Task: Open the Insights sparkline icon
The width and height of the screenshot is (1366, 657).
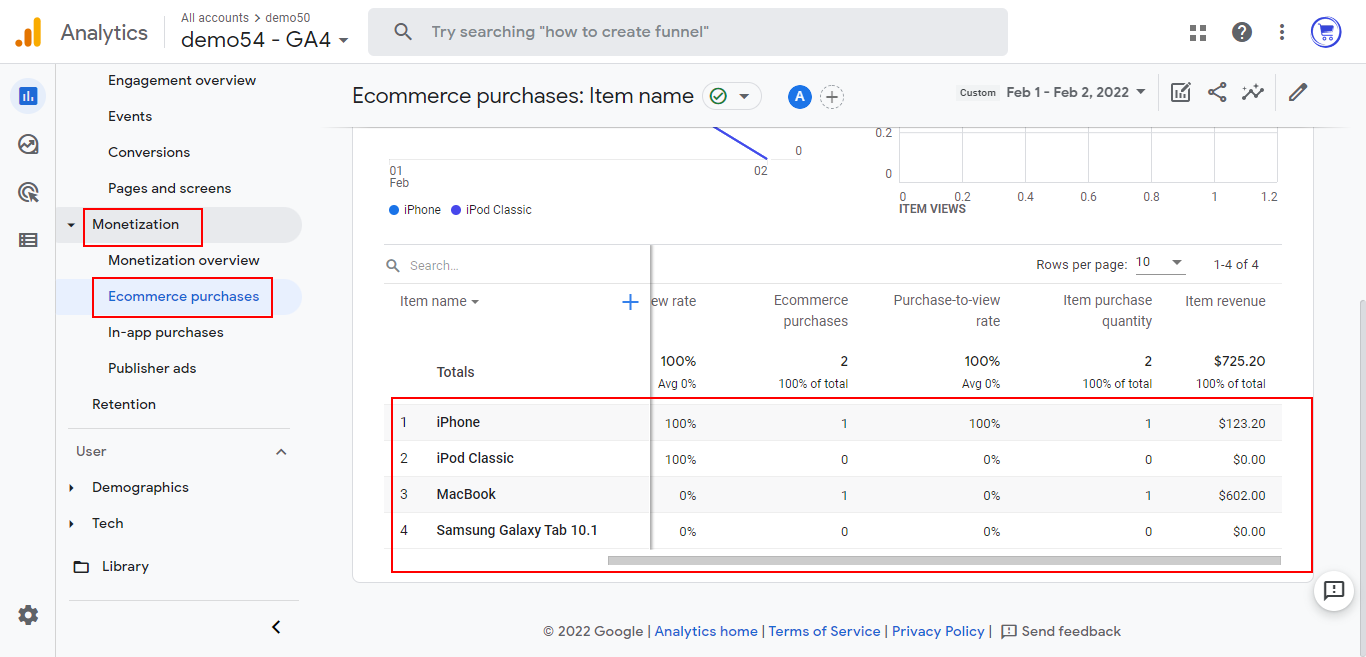Action: [x=1252, y=93]
